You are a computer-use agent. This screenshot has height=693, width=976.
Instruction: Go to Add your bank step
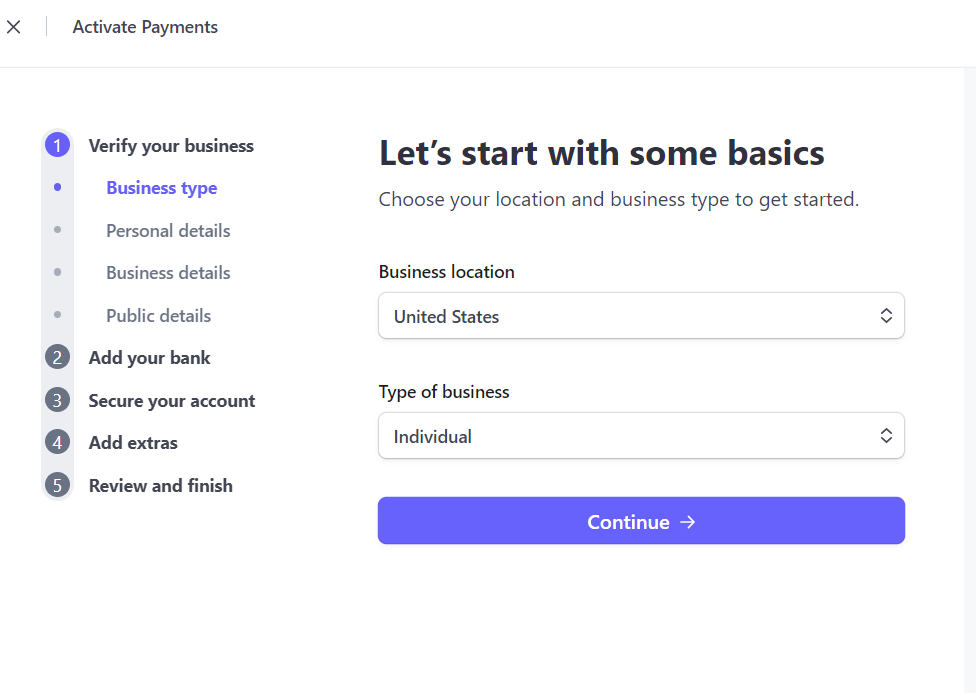150,358
